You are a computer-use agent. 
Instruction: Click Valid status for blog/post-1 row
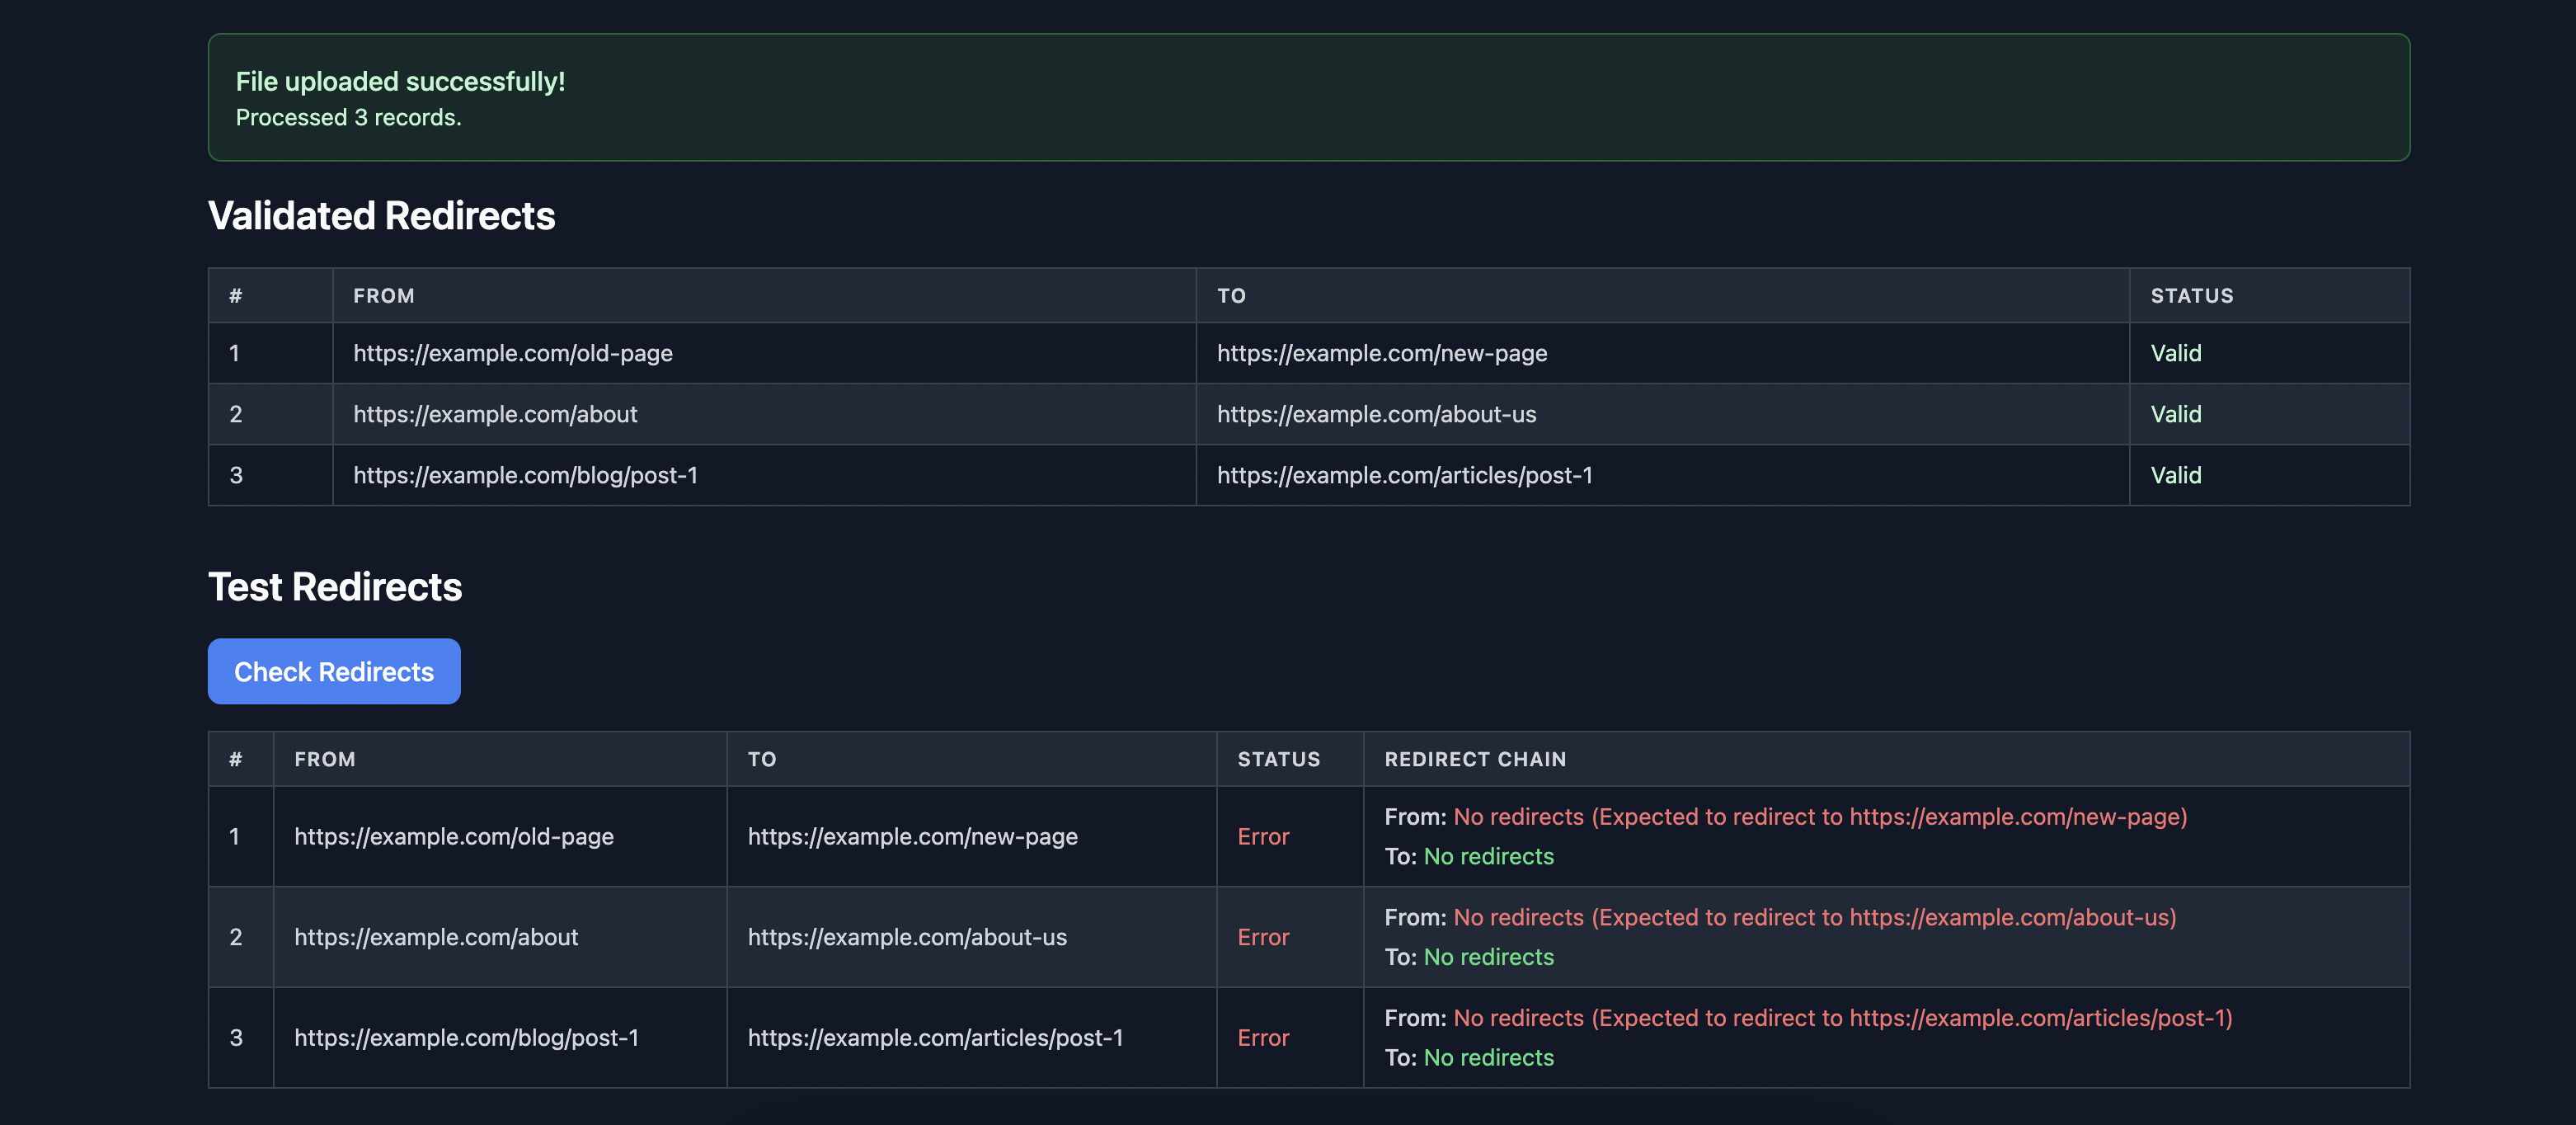[x=2175, y=475]
